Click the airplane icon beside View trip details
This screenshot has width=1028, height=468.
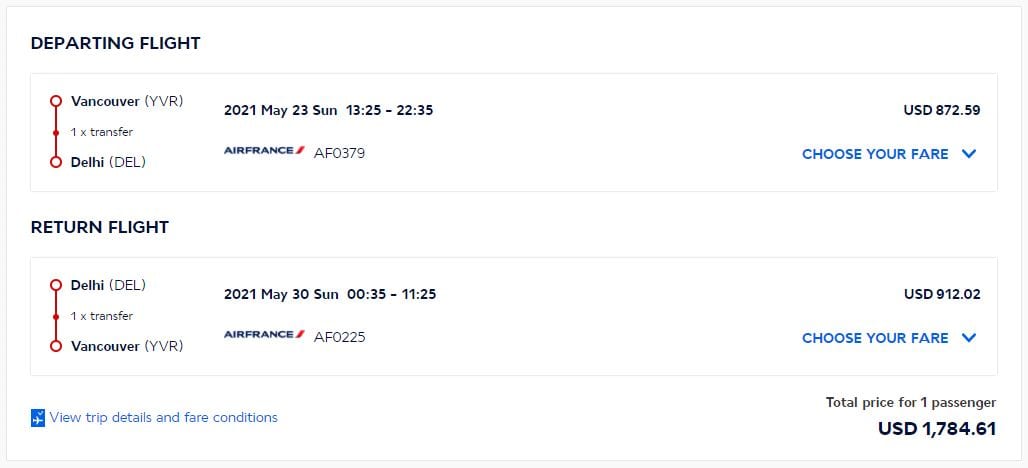(38, 418)
